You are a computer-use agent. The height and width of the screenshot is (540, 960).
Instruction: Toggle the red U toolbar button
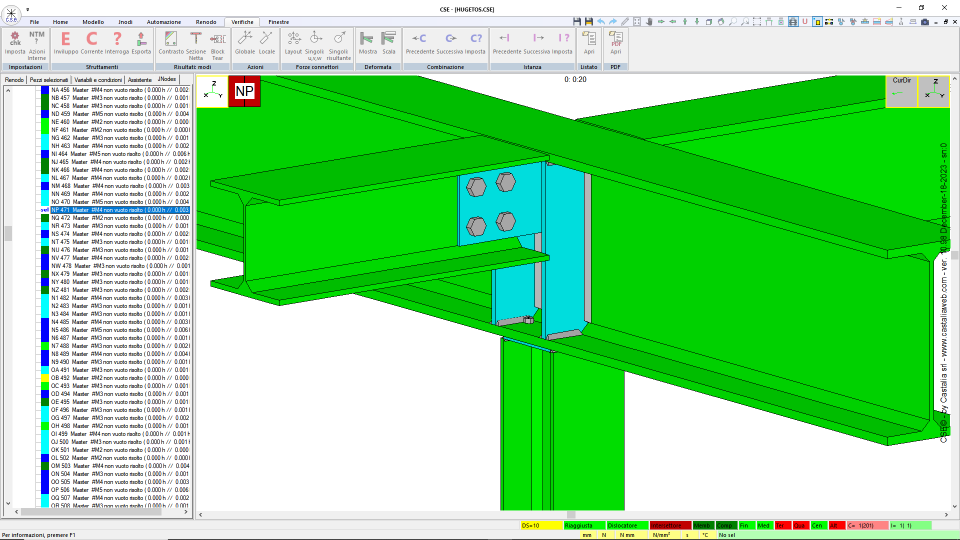pyautogui.click(x=805, y=21)
